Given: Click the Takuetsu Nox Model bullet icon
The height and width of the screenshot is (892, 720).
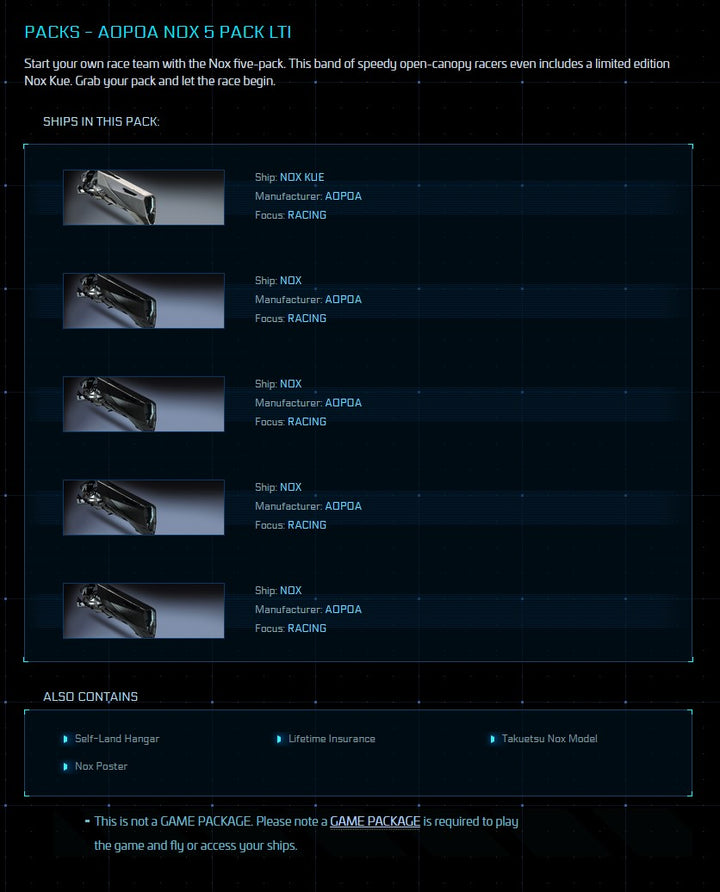Looking at the screenshot, I should pos(493,739).
